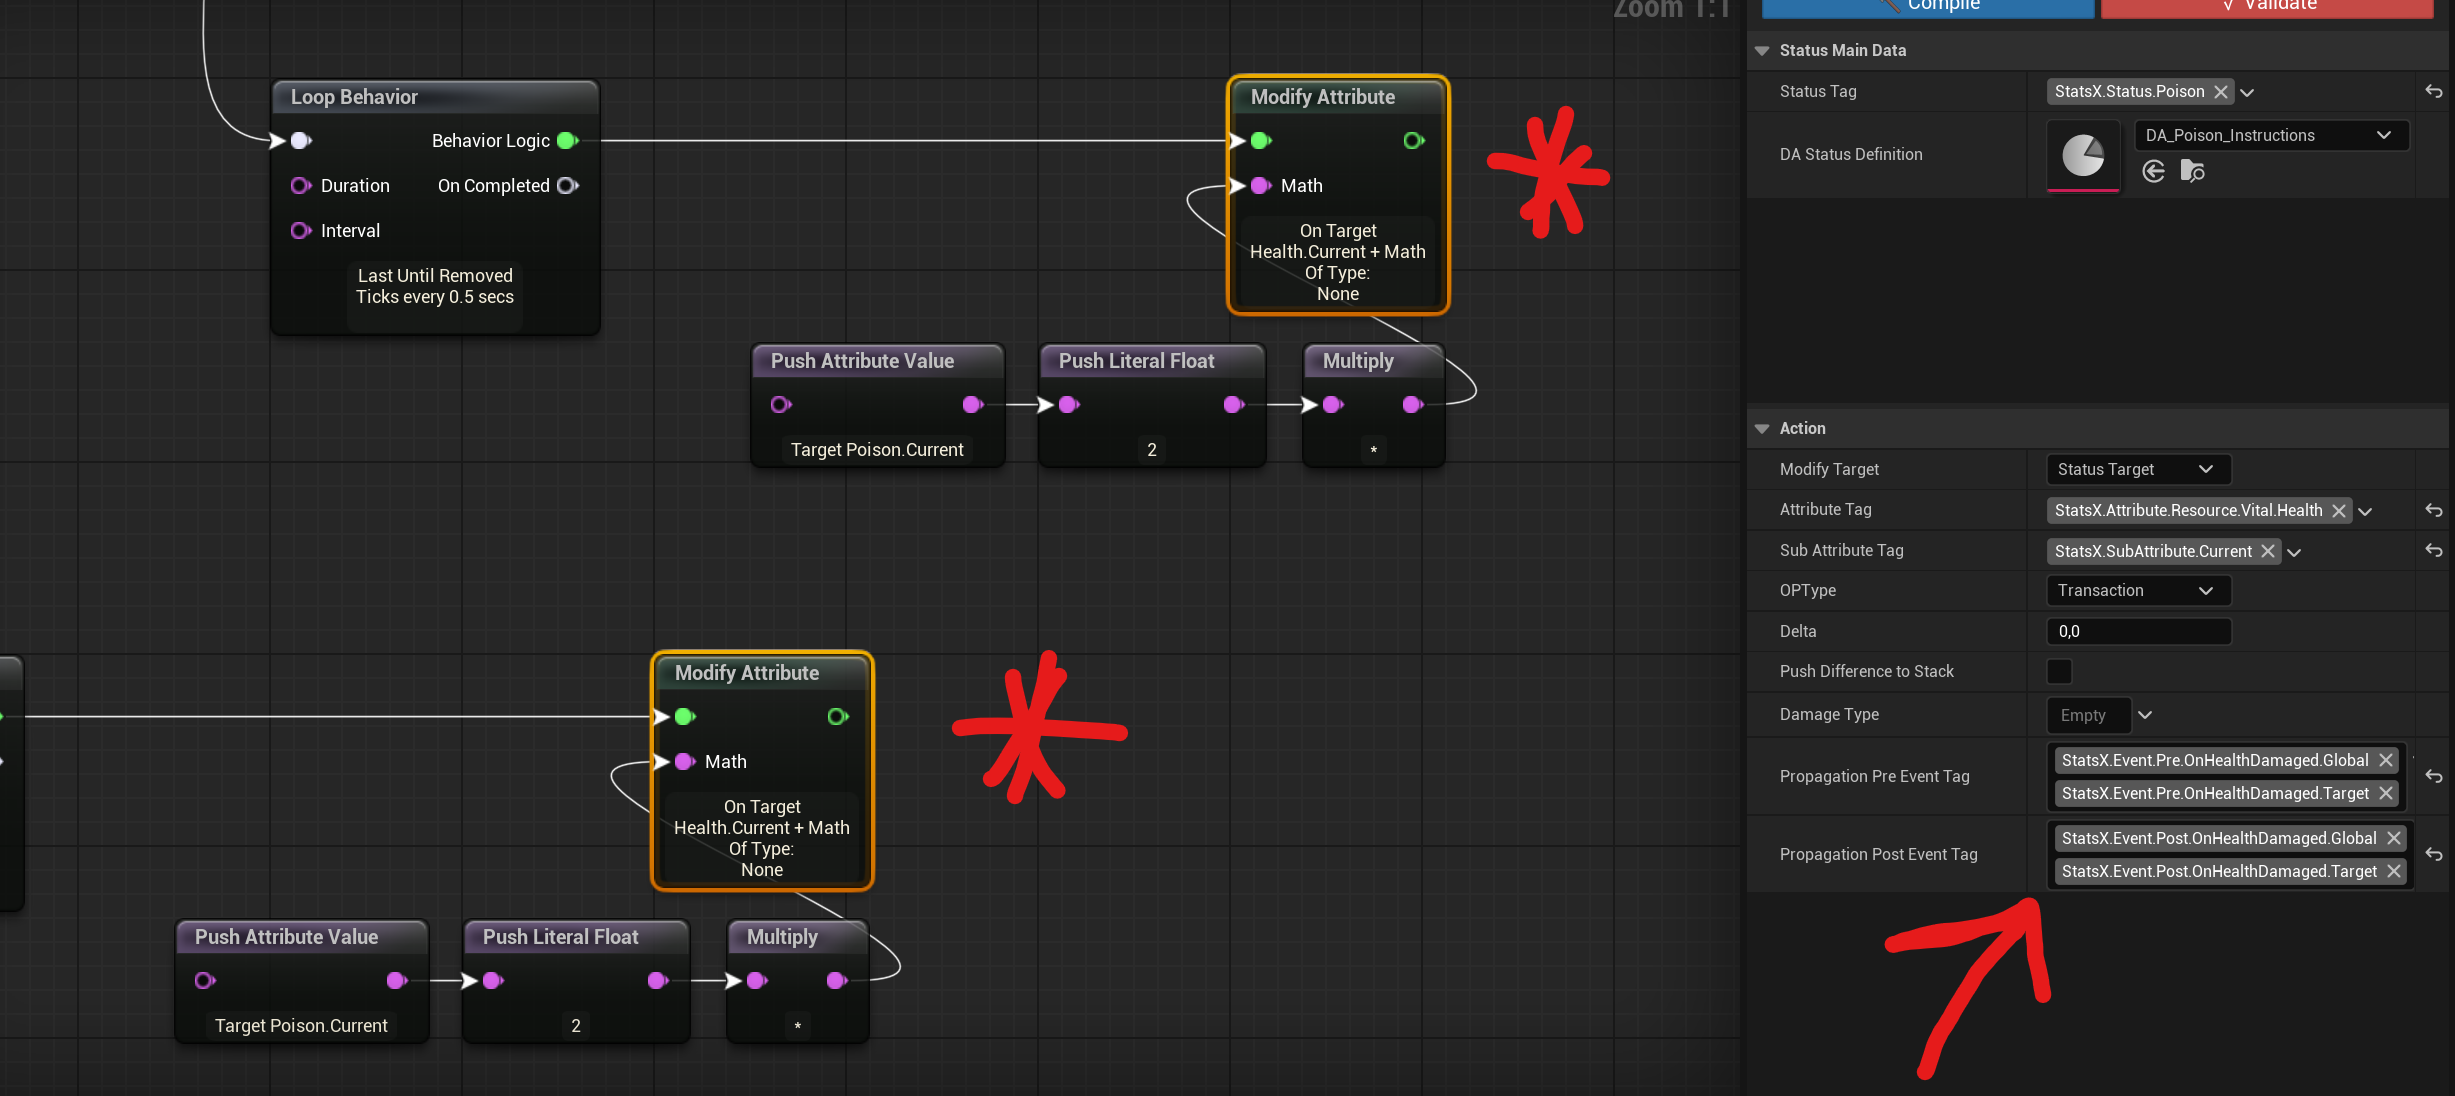Toggle Push Difference to Stack checkbox
Image resolution: width=2455 pixels, height=1096 pixels.
click(x=2059, y=671)
